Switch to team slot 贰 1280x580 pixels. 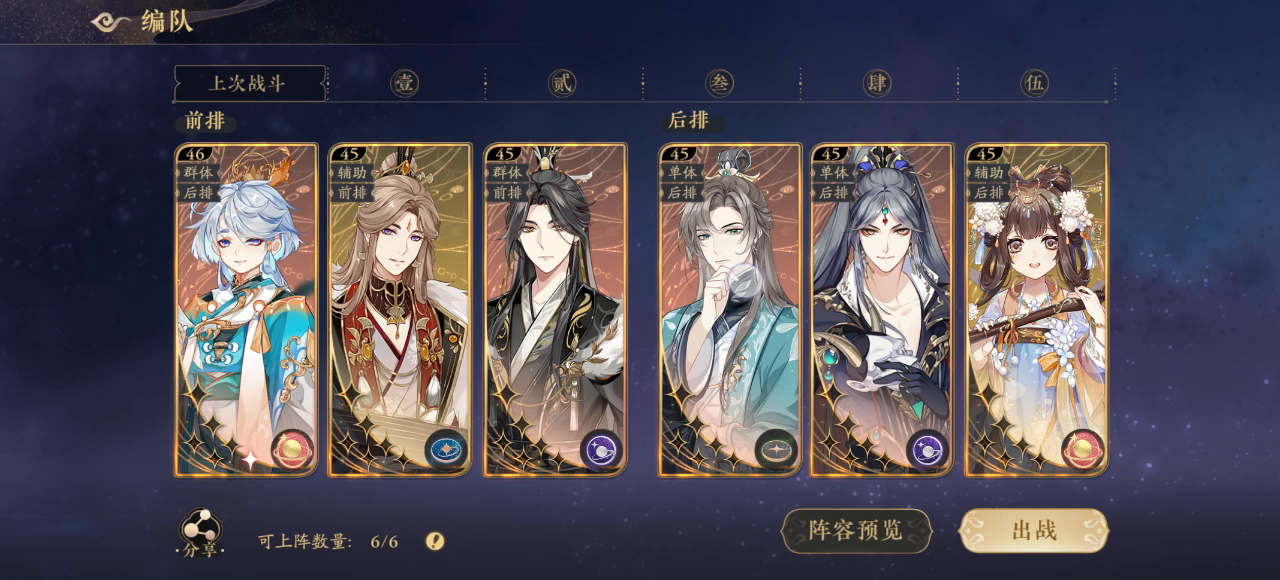pos(562,83)
